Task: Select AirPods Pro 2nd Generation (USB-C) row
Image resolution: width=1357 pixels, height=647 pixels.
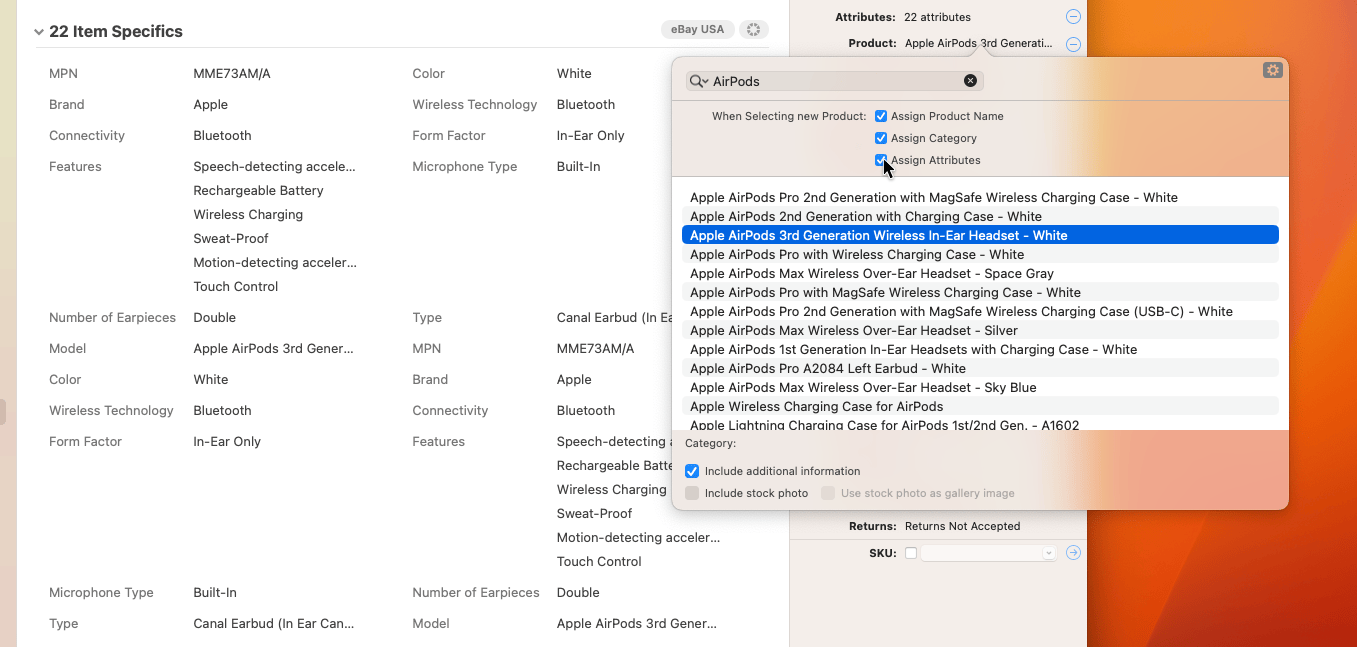Action: [980, 311]
